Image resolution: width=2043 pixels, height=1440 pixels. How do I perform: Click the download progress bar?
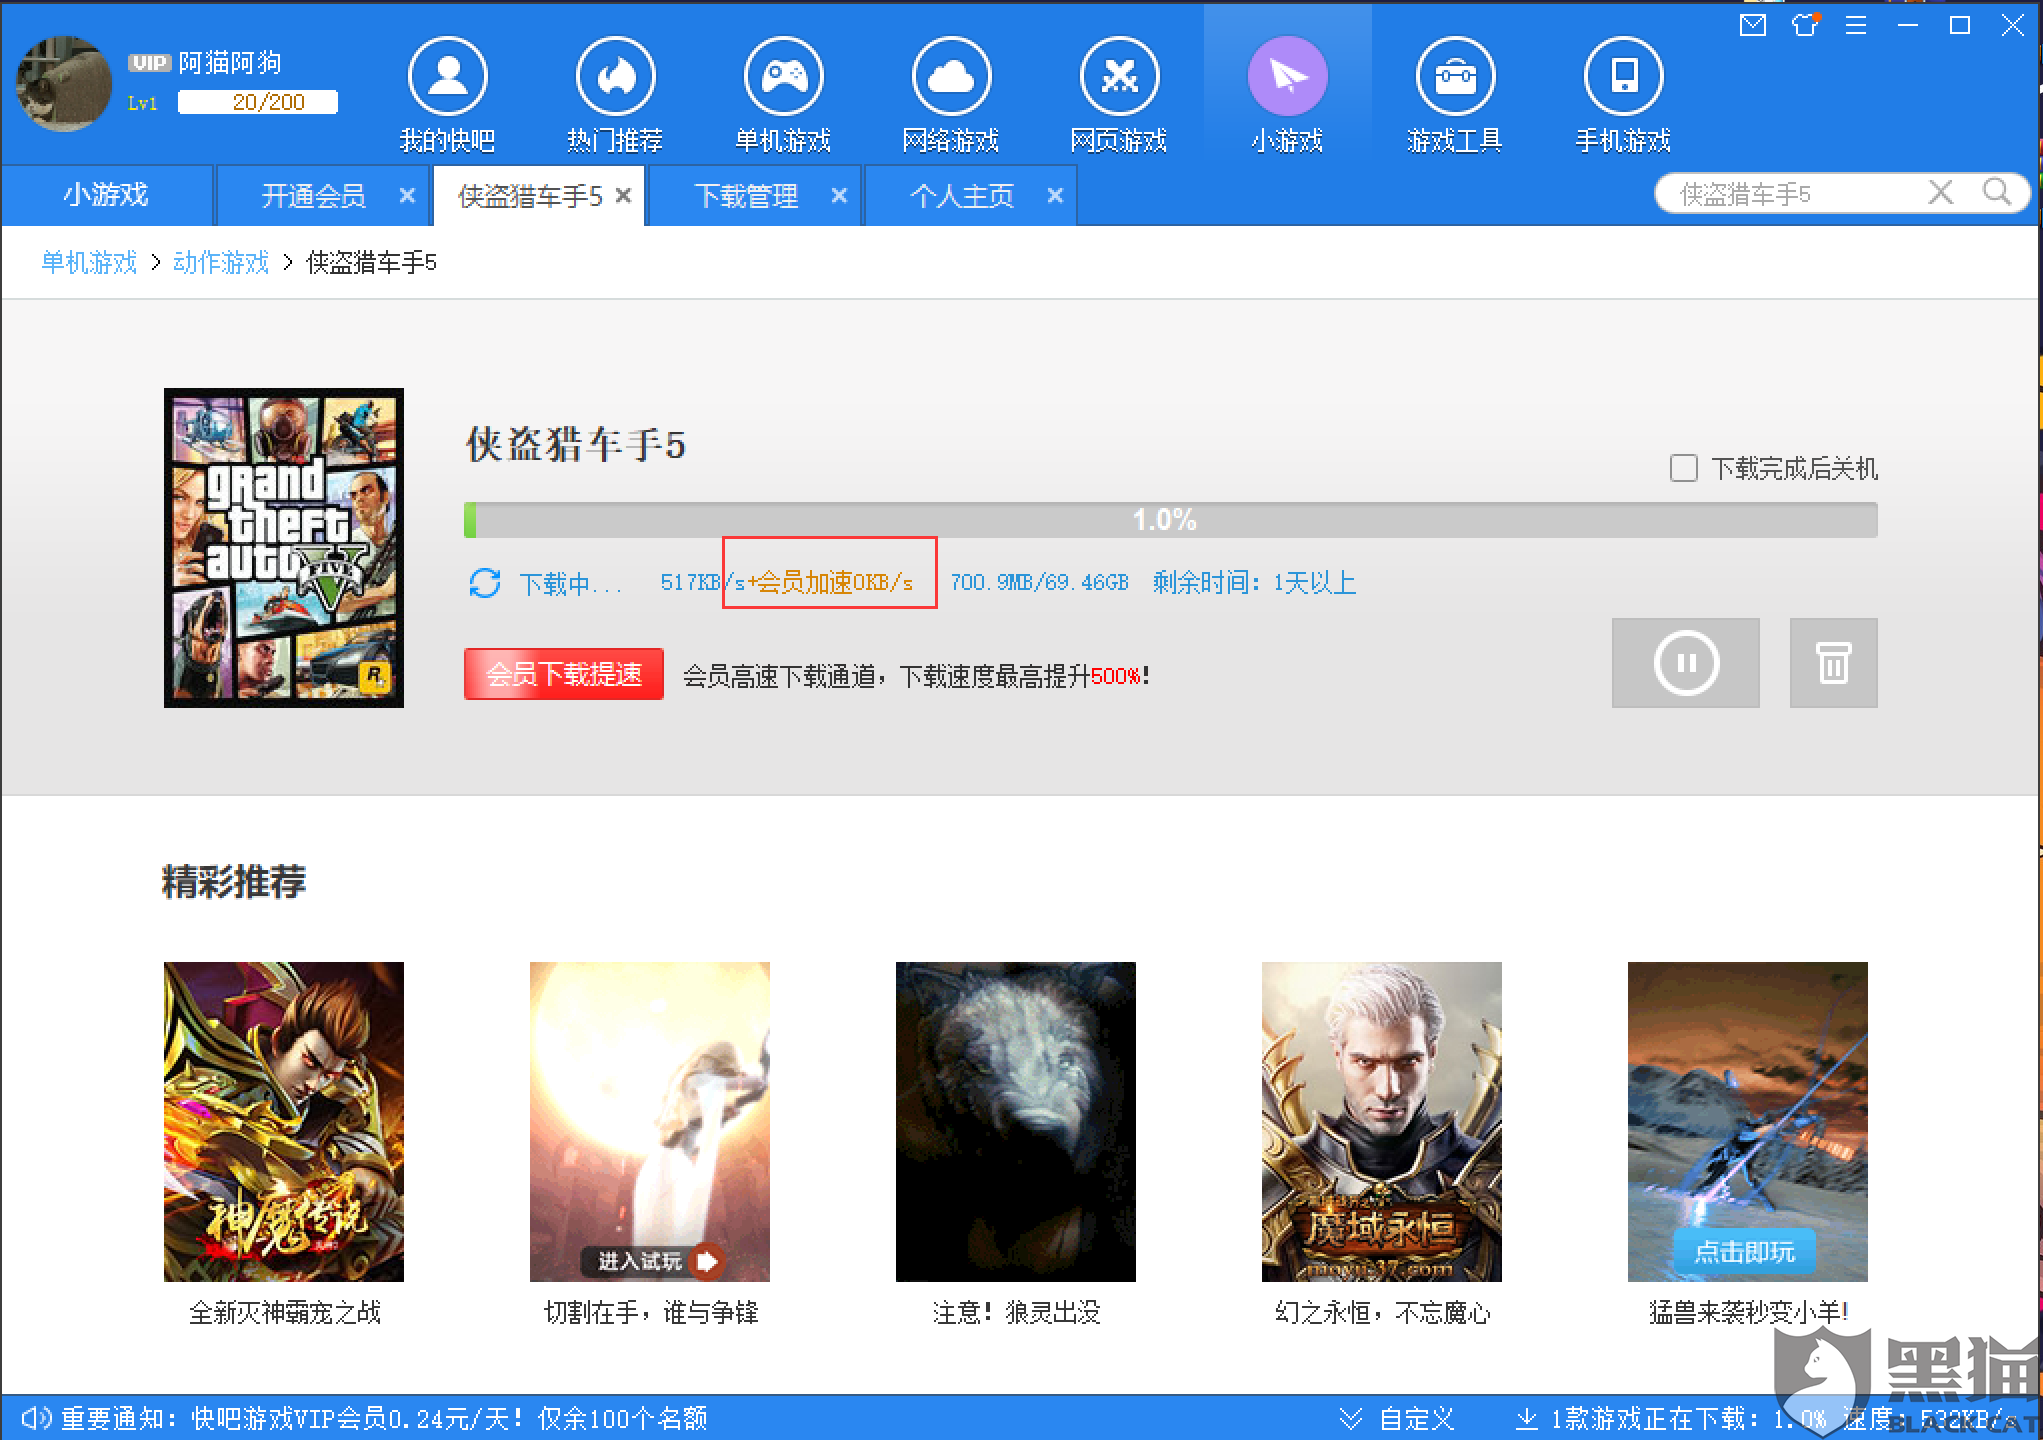pos(1170,520)
